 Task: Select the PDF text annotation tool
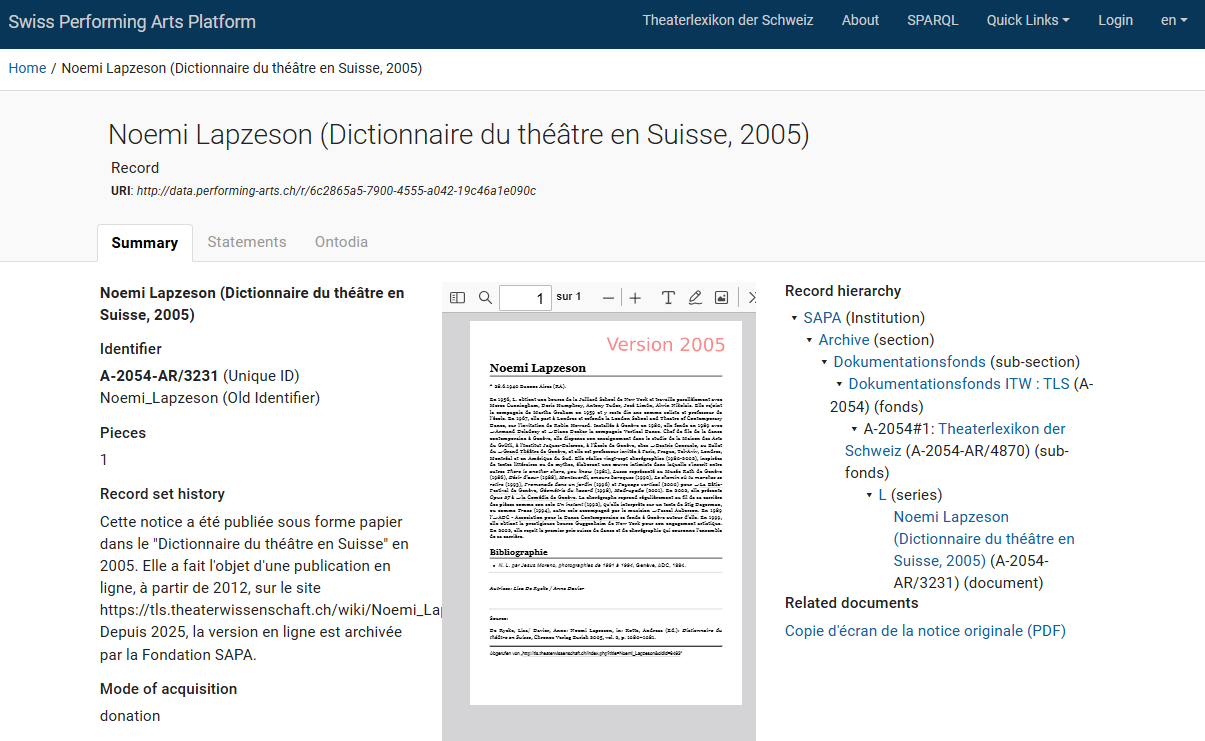[668, 298]
